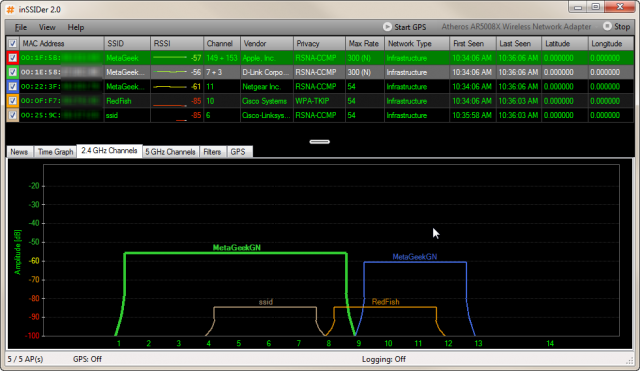The image size is (640, 371).
Task: Select the D-Link Corpo... vendor cell
Action: click(x=267, y=72)
